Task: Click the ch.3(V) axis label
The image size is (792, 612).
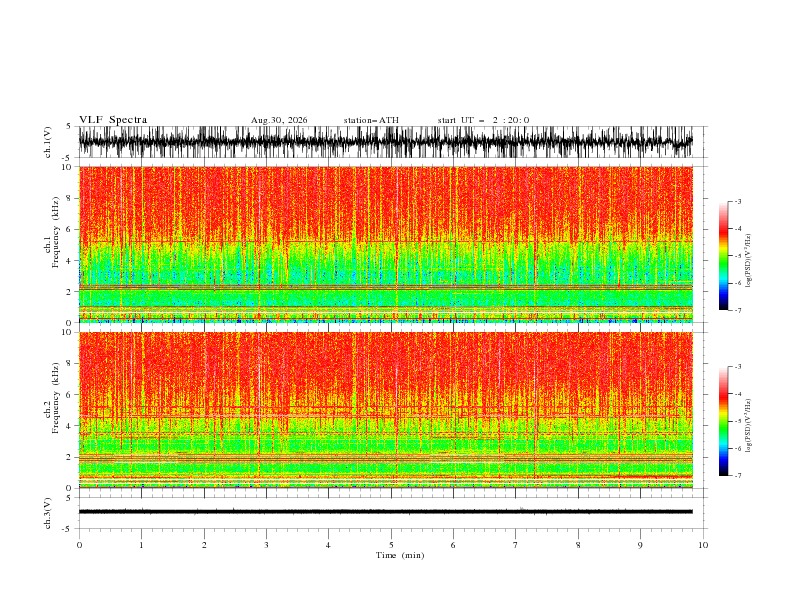Action: tap(47, 513)
